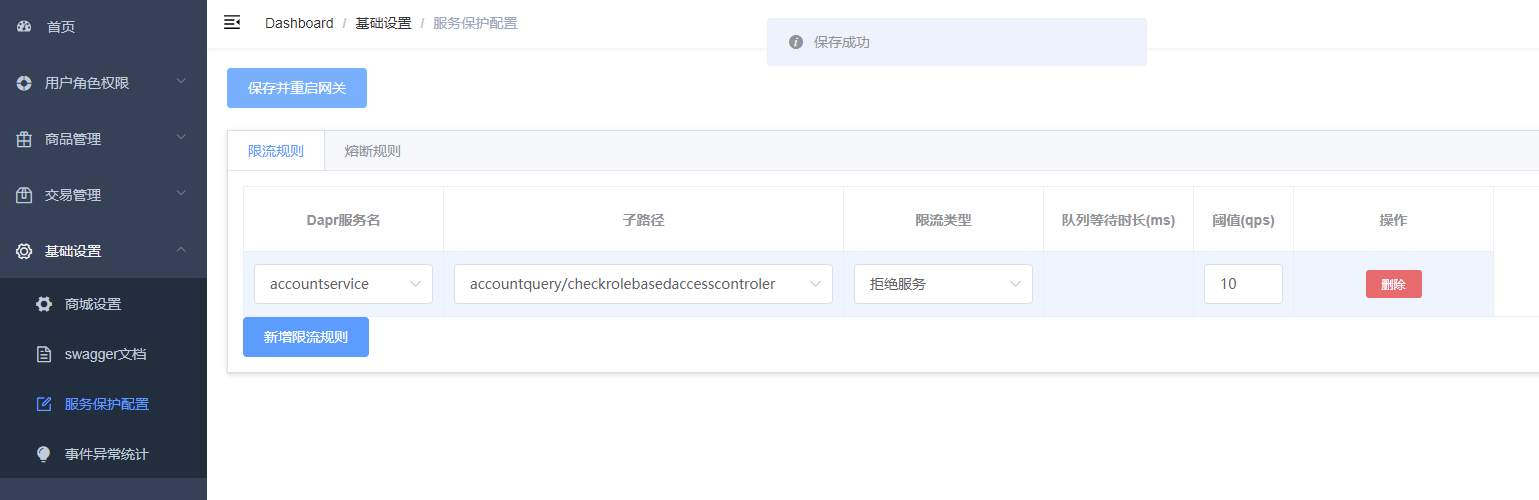This screenshot has width=1539, height=500.
Task: Click the 阈值 input showing 10
Action: (x=1243, y=284)
